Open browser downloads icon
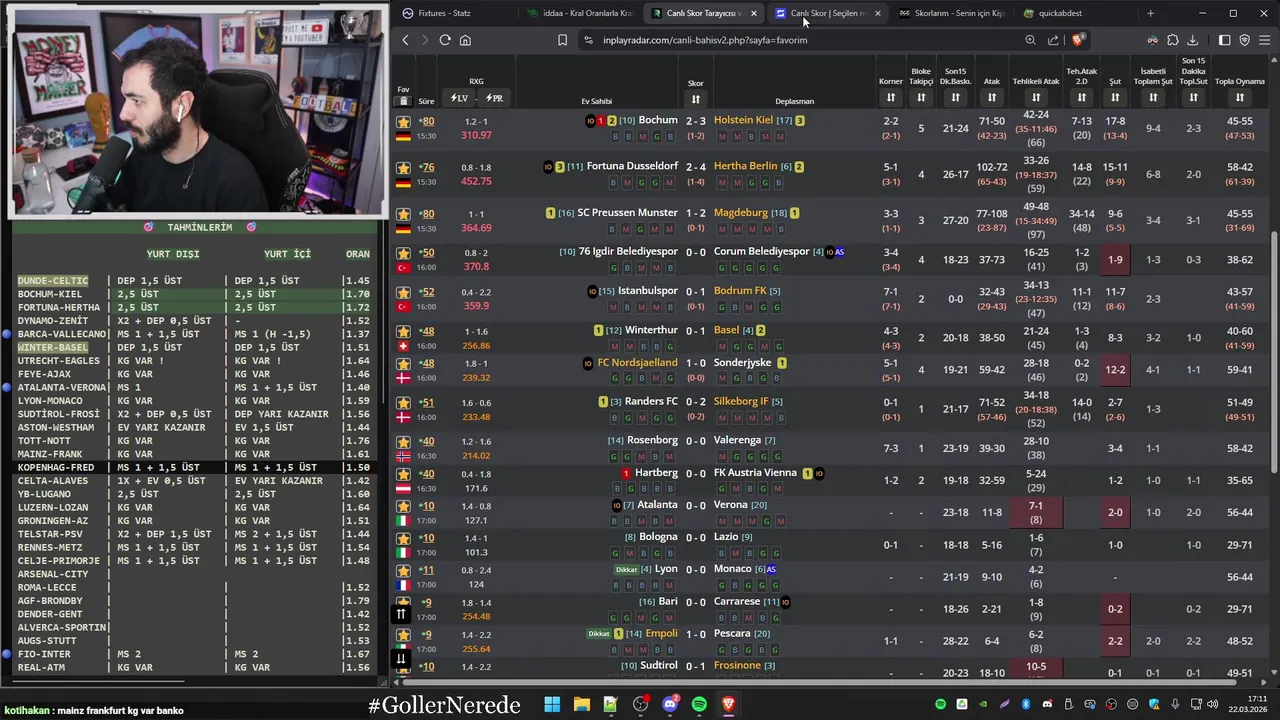This screenshot has height=720, width=1280. [x=1192, y=40]
